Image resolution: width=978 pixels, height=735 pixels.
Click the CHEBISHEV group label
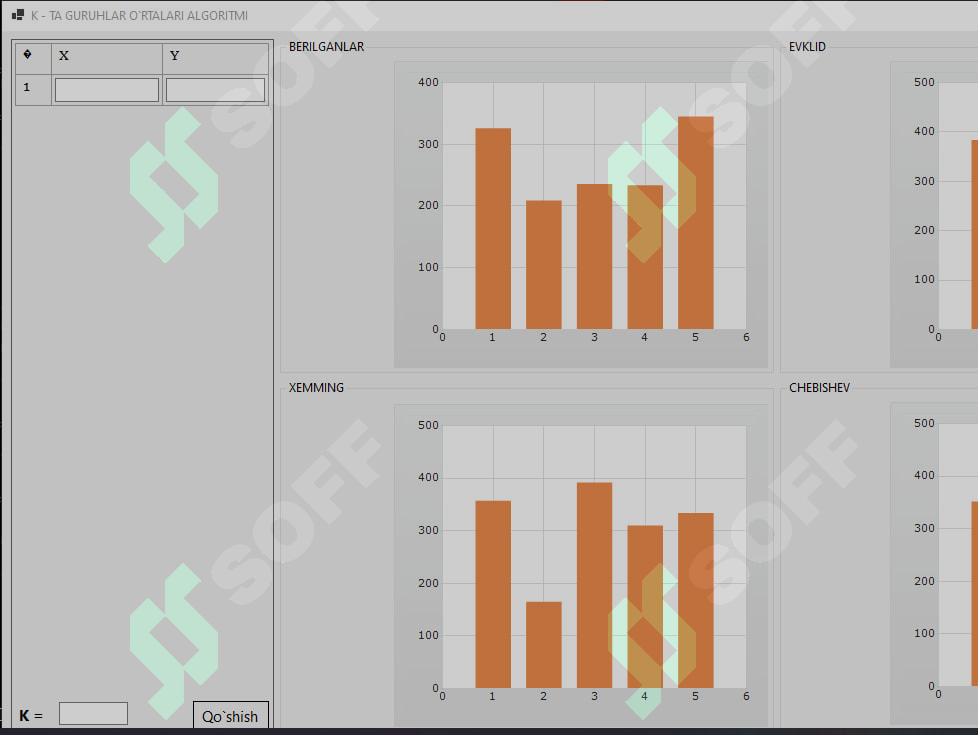click(819, 387)
